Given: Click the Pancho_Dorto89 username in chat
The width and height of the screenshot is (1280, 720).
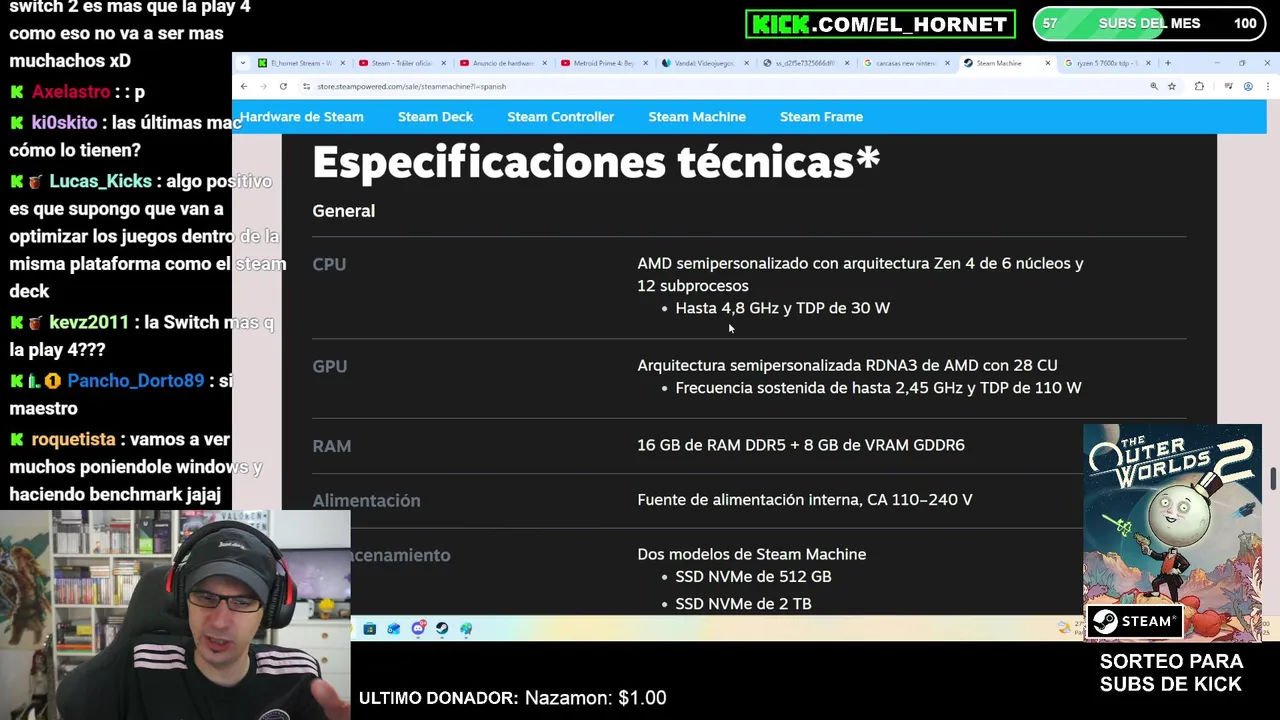Looking at the screenshot, I should (x=135, y=381).
